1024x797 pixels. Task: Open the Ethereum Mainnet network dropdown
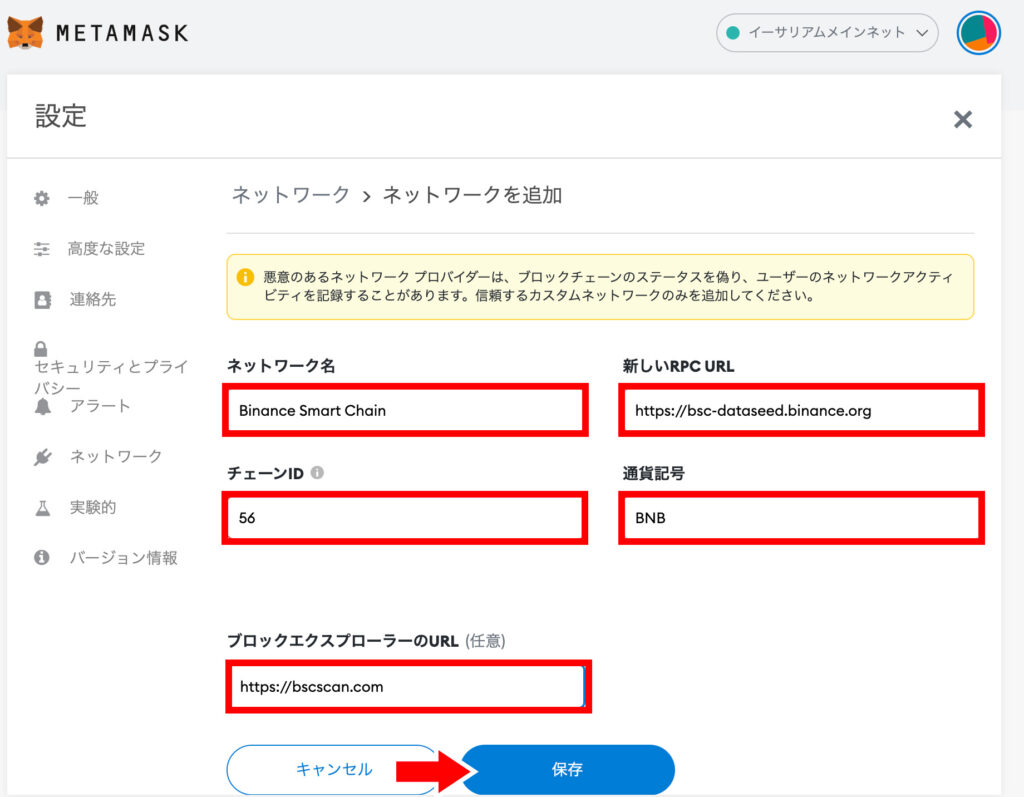click(x=827, y=33)
